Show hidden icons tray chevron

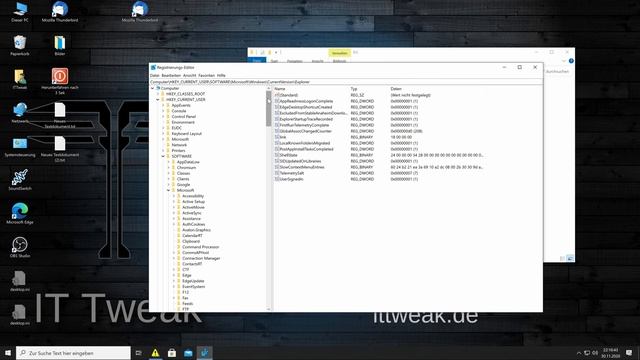[x=579, y=353]
